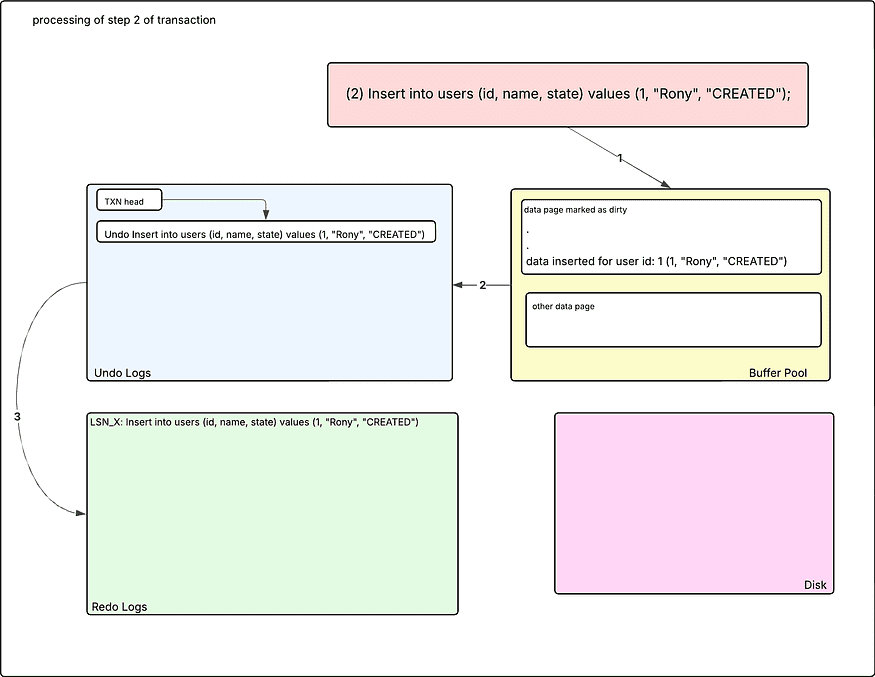Click the title text 'processing of step 2 of transaction'
Screen dimensions: 875x677
pos(124,20)
